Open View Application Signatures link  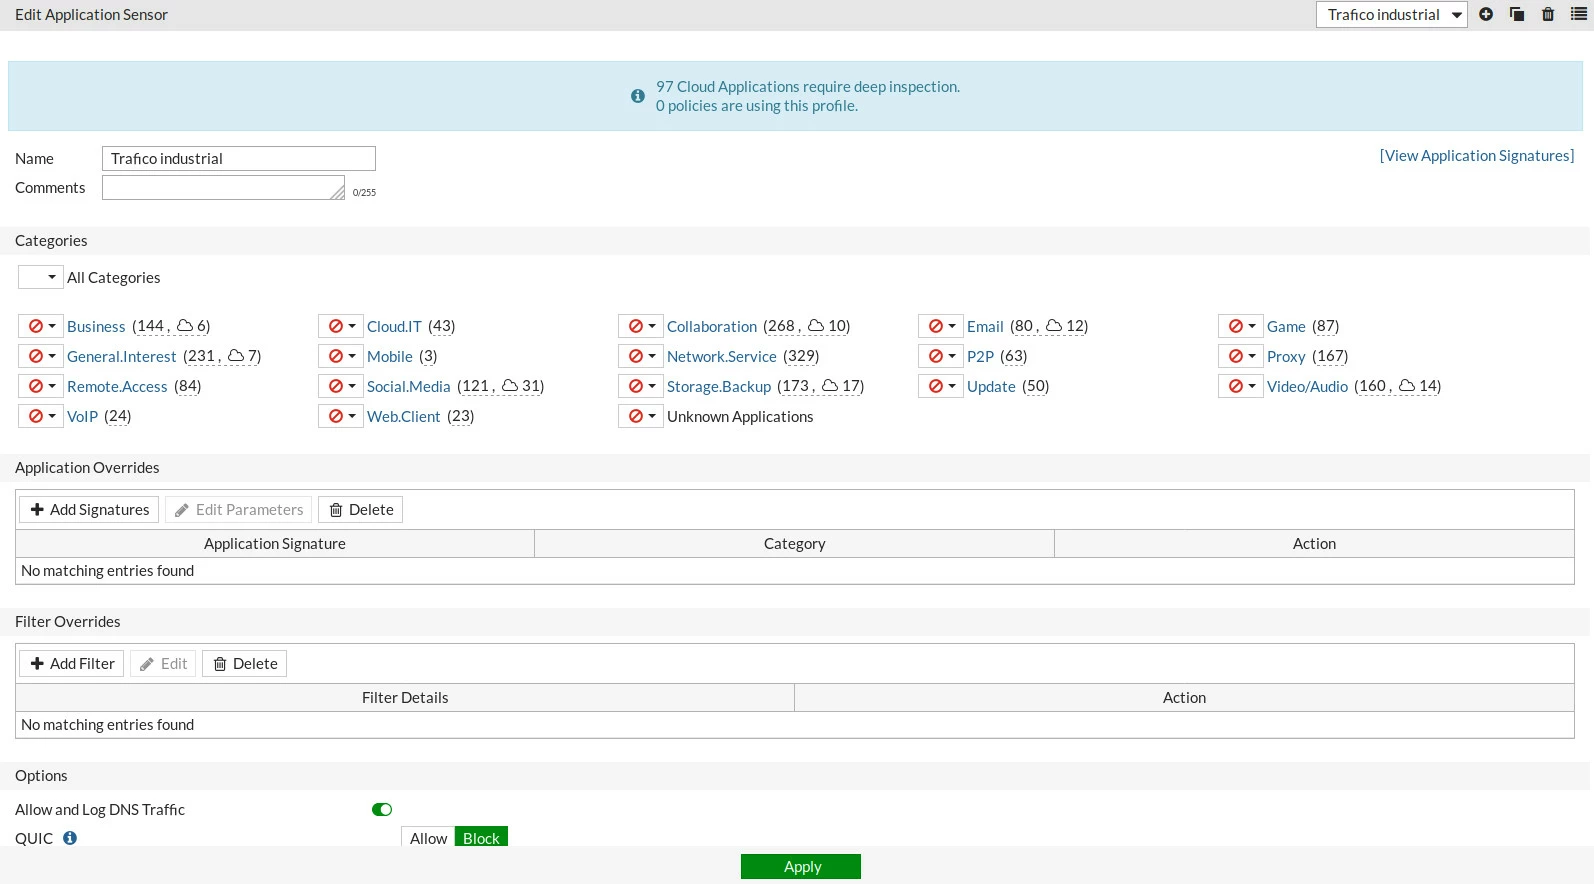(x=1477, y=156)
